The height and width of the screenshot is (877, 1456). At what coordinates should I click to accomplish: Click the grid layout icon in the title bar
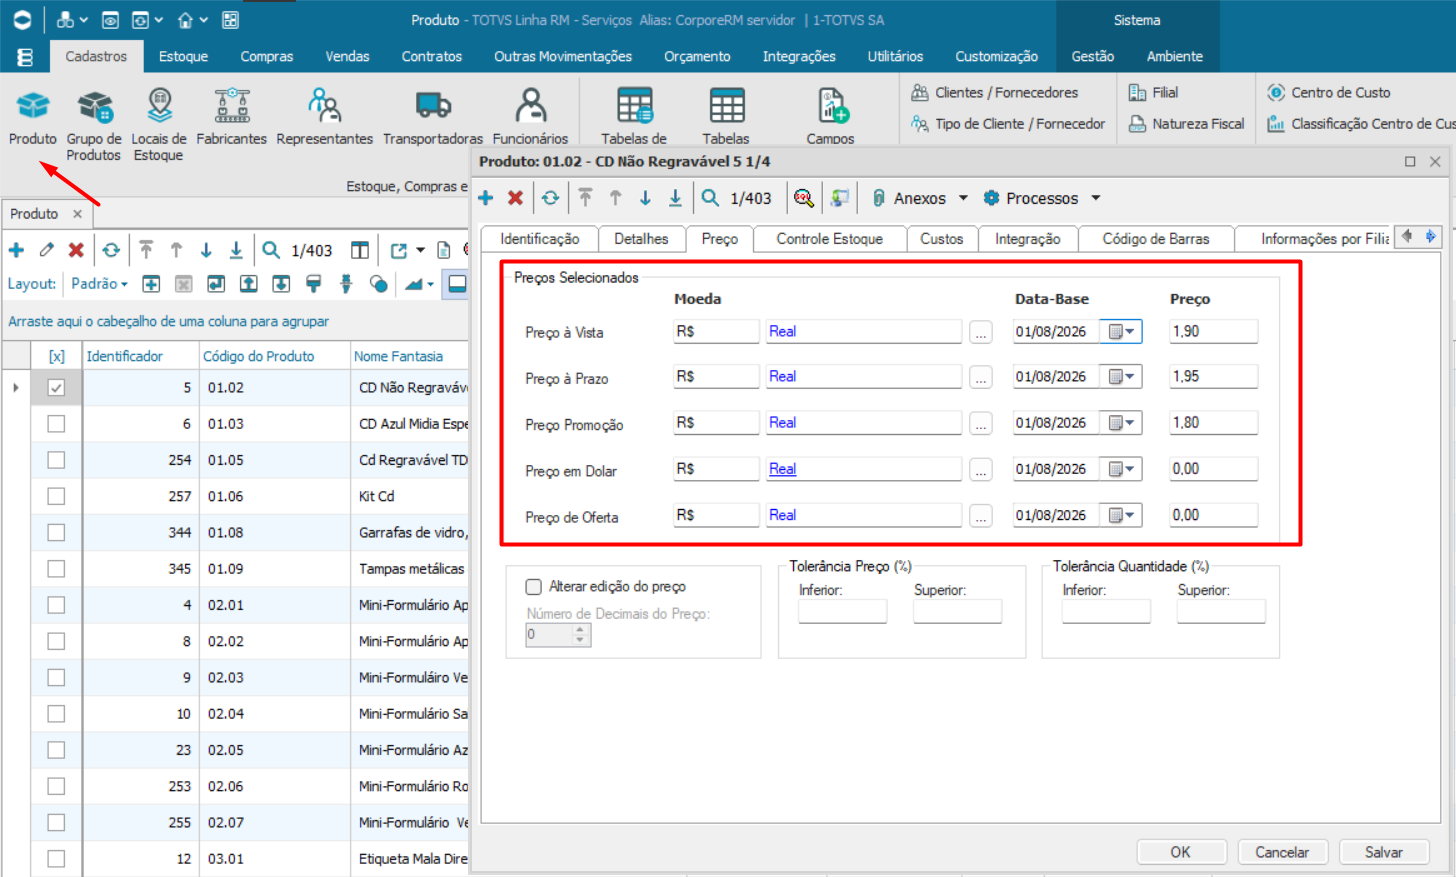[230, 20]
